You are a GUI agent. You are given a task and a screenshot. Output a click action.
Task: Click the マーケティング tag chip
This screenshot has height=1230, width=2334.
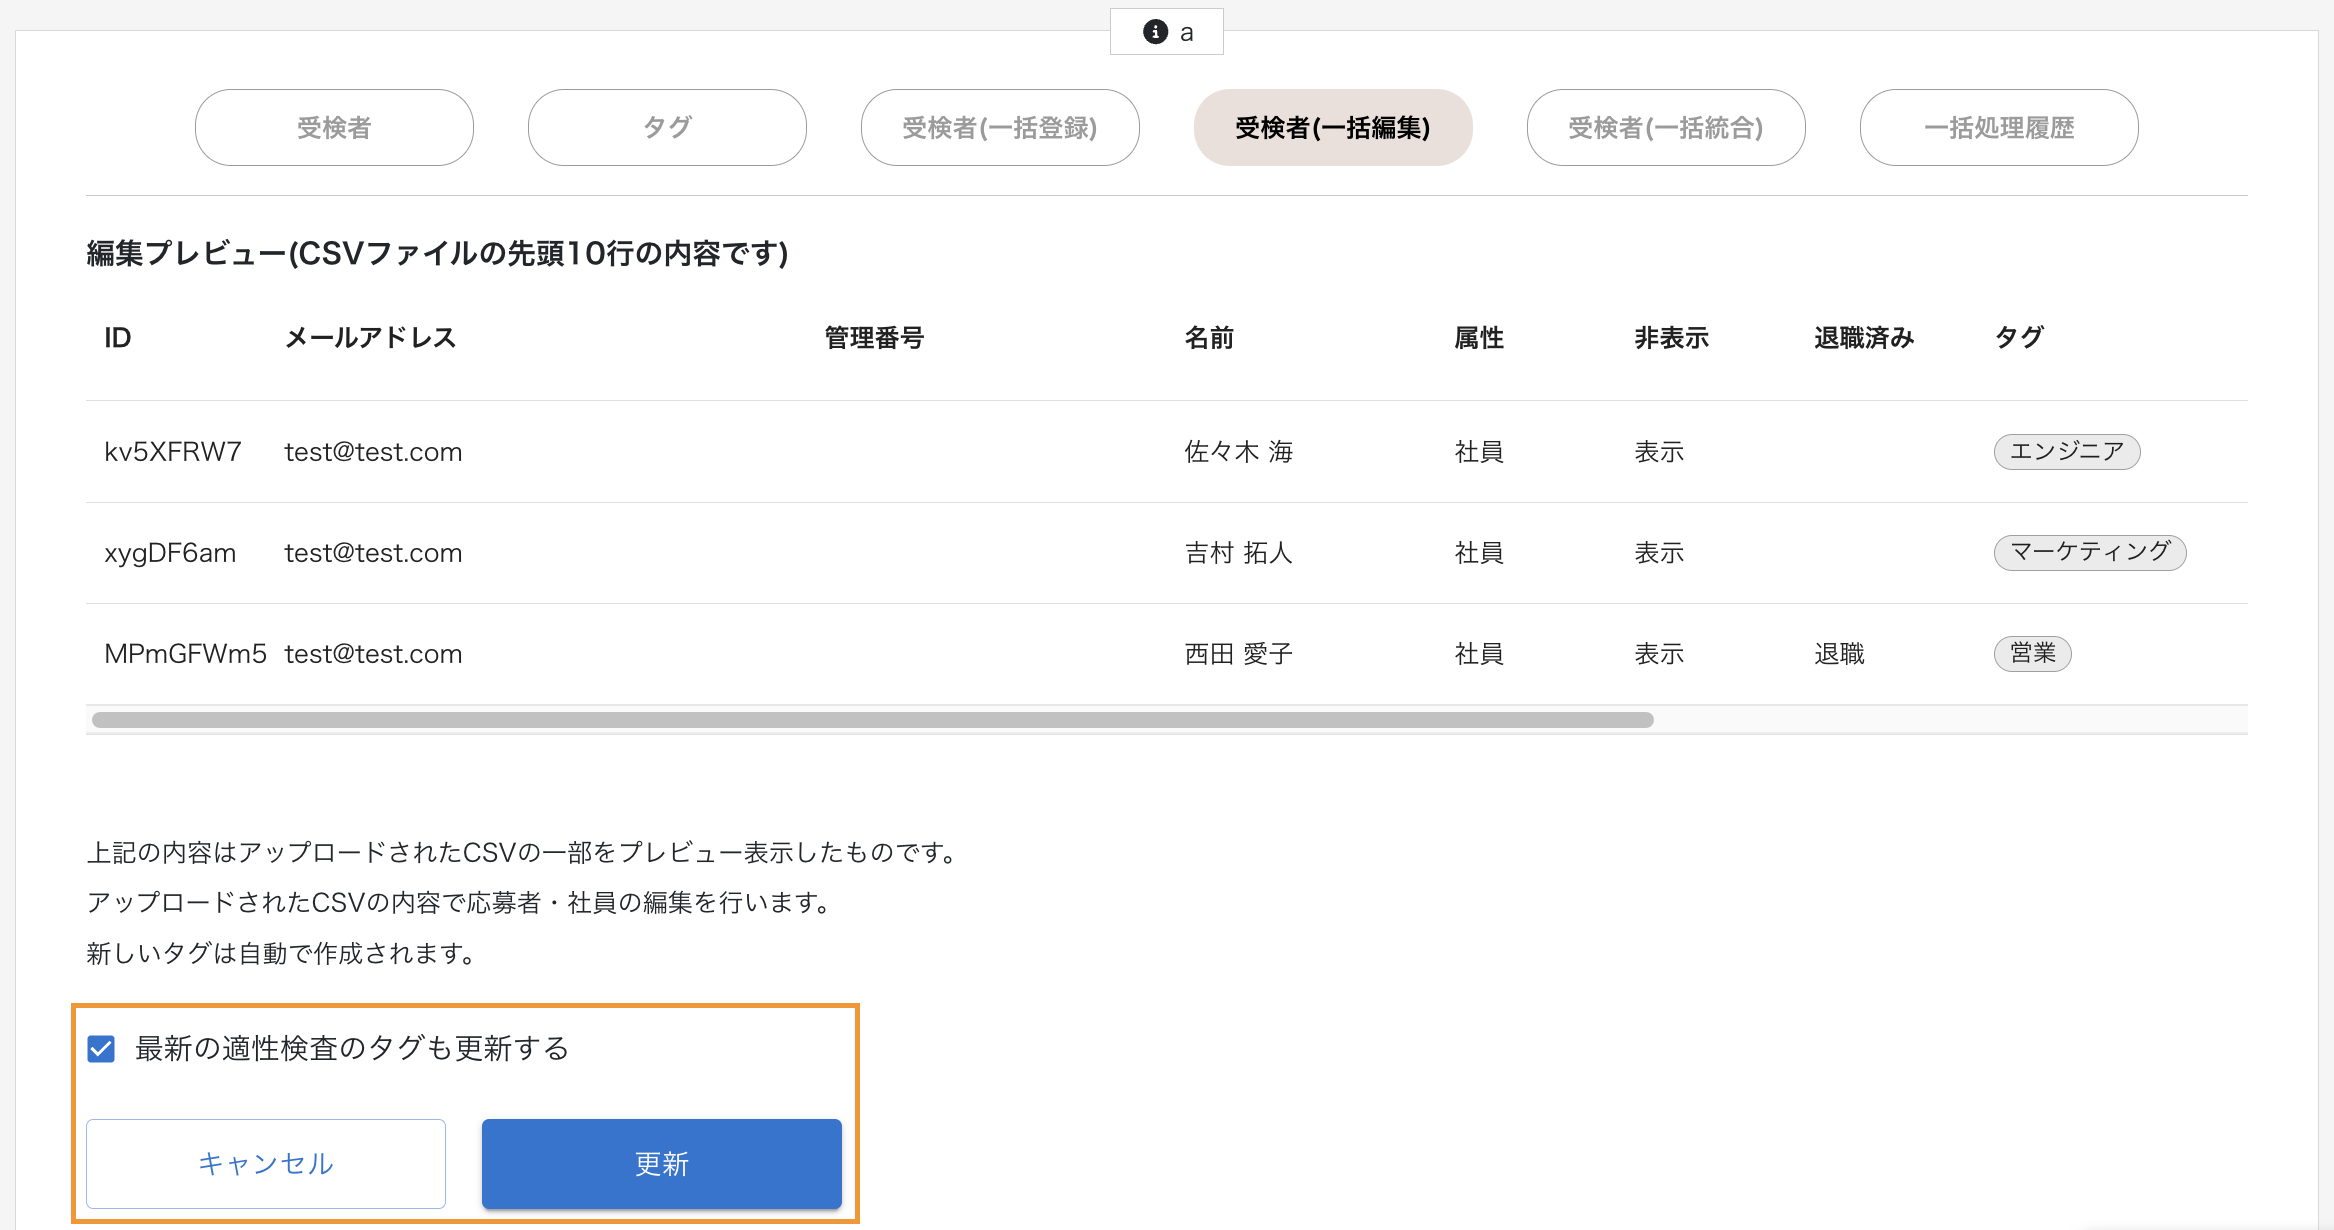(x=2089, y=553)
